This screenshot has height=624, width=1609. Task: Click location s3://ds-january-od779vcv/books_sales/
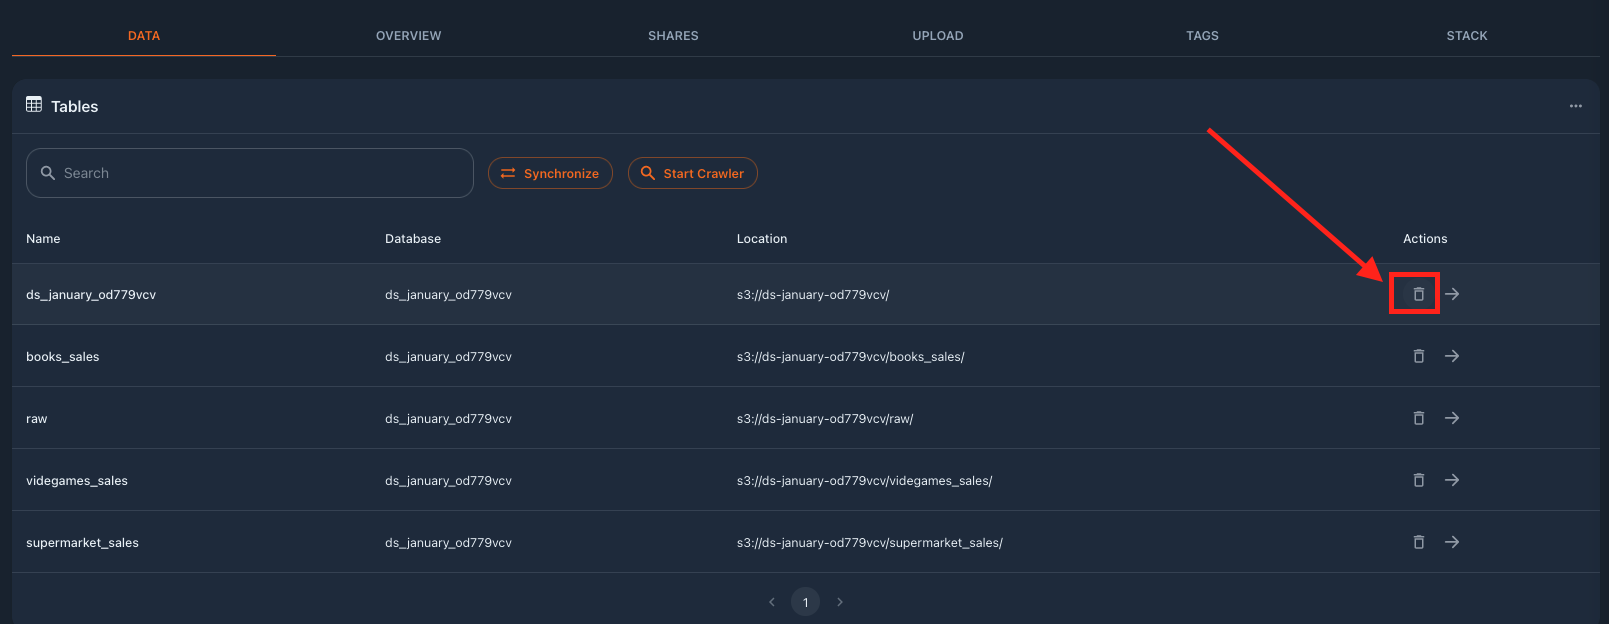(851, 357)
